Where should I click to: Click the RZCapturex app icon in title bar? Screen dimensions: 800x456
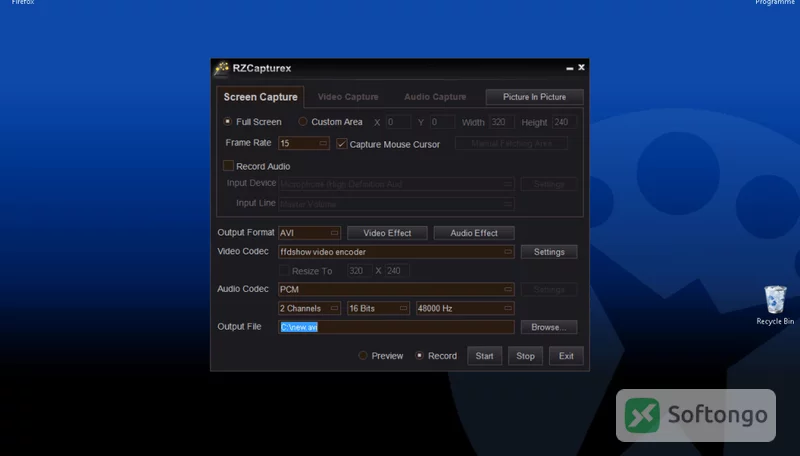coord(221,68)
